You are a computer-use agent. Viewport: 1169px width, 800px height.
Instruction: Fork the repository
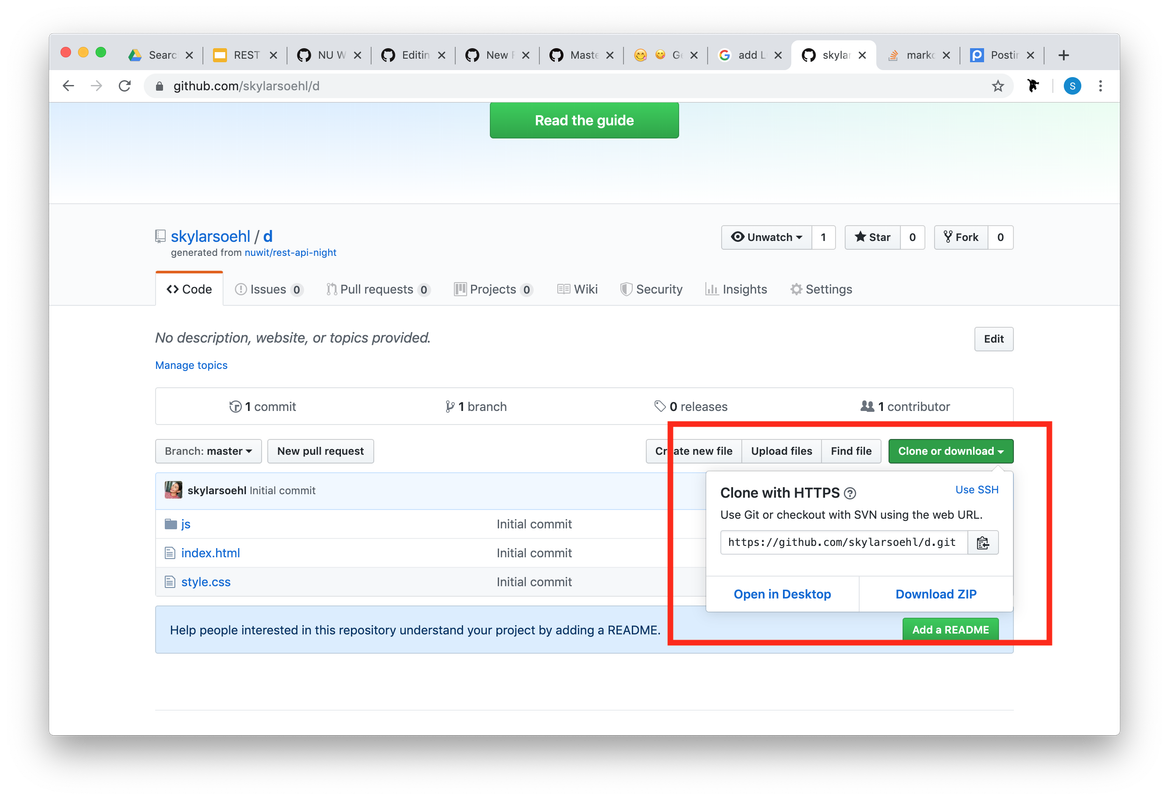point(961,237)
